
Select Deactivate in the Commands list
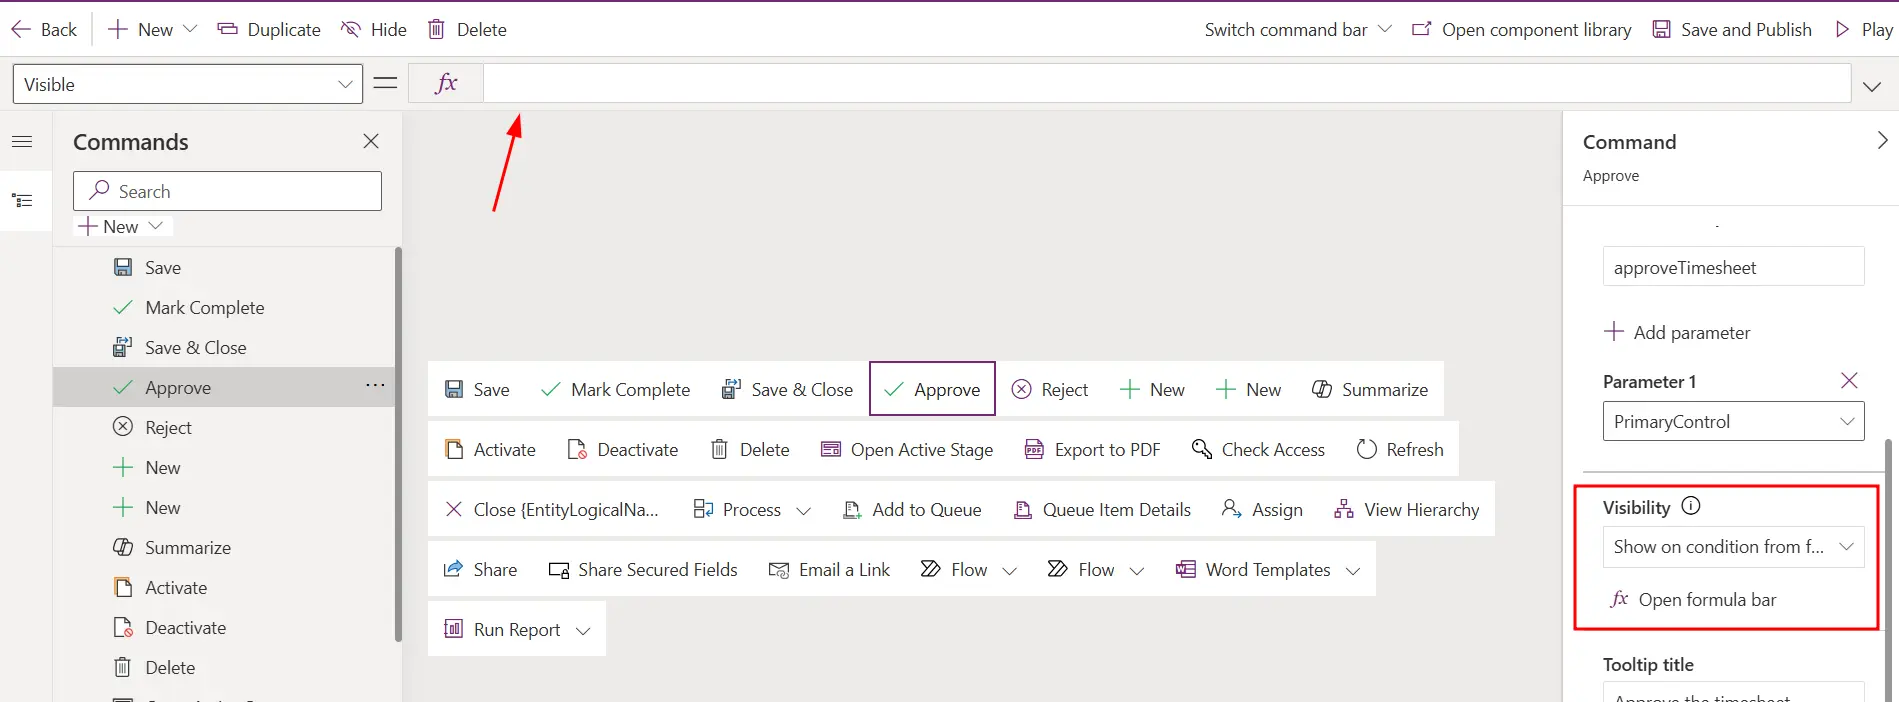[x=226, y=627]
